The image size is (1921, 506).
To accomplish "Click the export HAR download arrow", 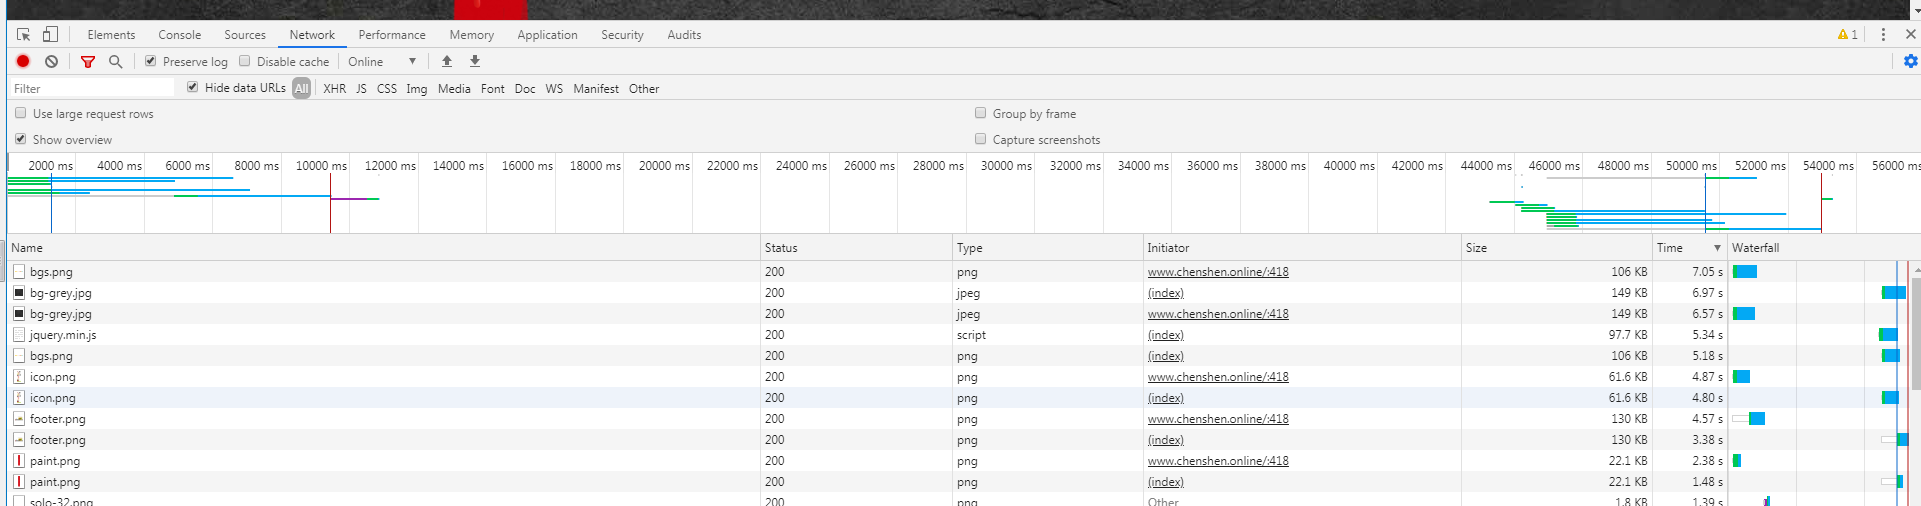I will click(x=475, y=61).
